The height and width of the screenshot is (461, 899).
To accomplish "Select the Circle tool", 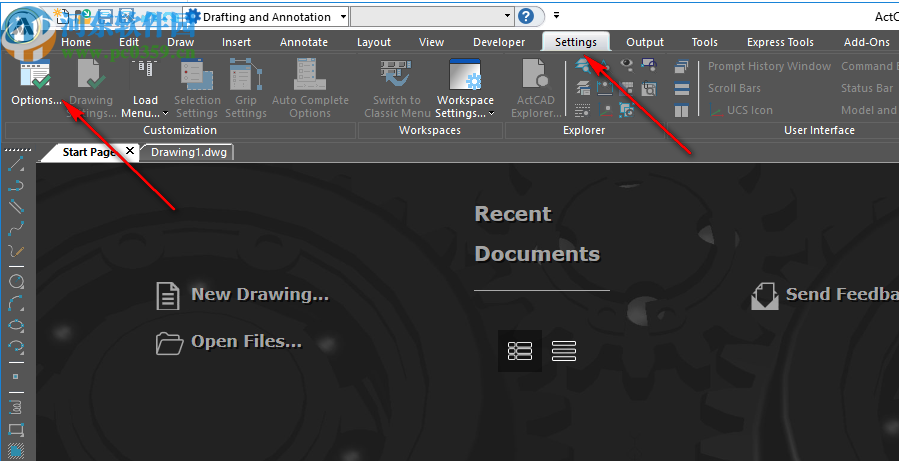I will pos(16,280).
